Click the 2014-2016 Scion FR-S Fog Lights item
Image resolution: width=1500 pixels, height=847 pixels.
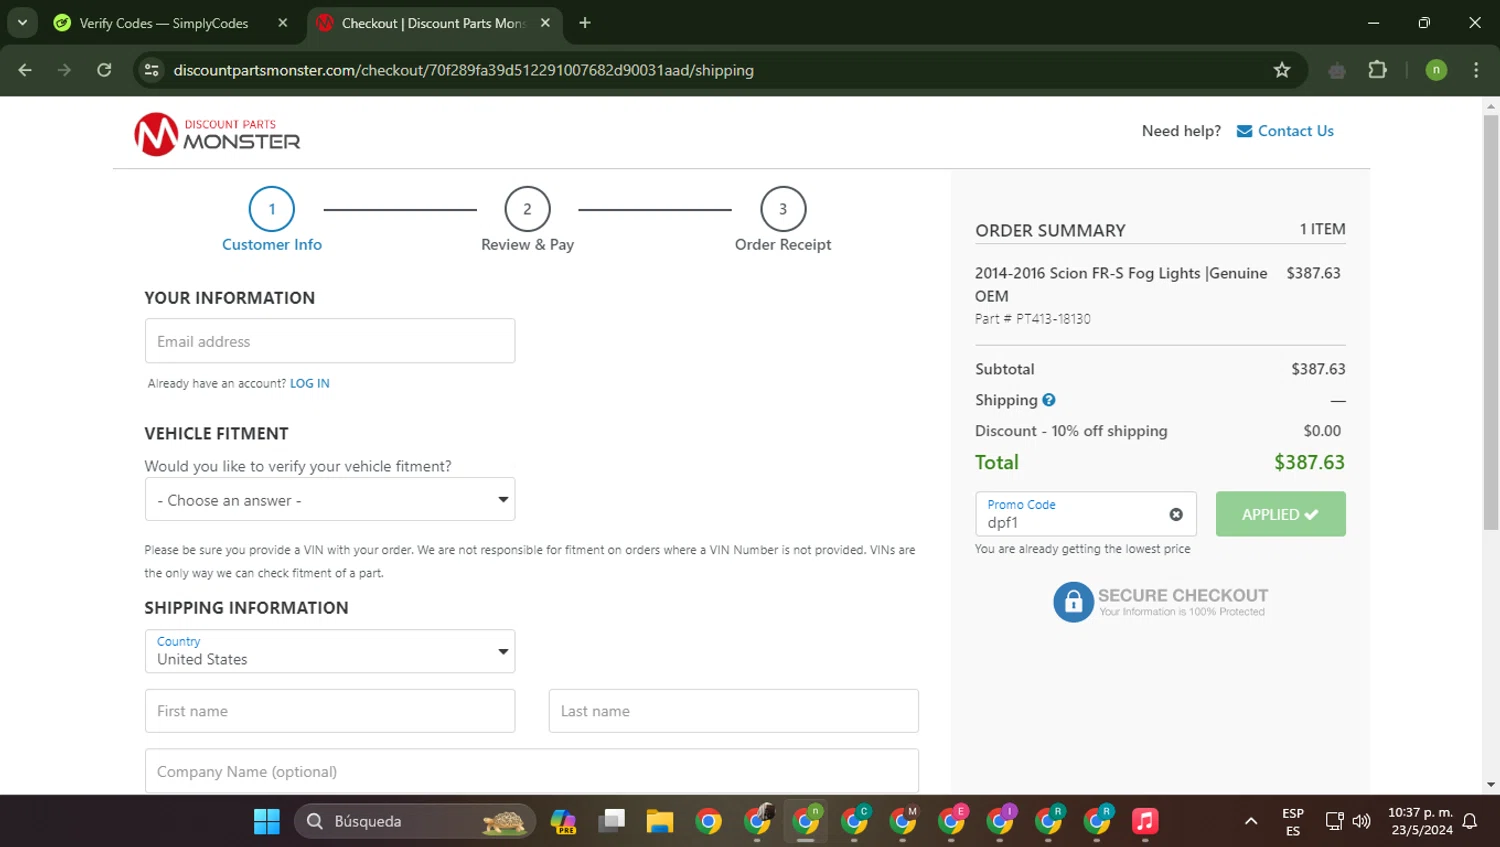coord(1121,284)
